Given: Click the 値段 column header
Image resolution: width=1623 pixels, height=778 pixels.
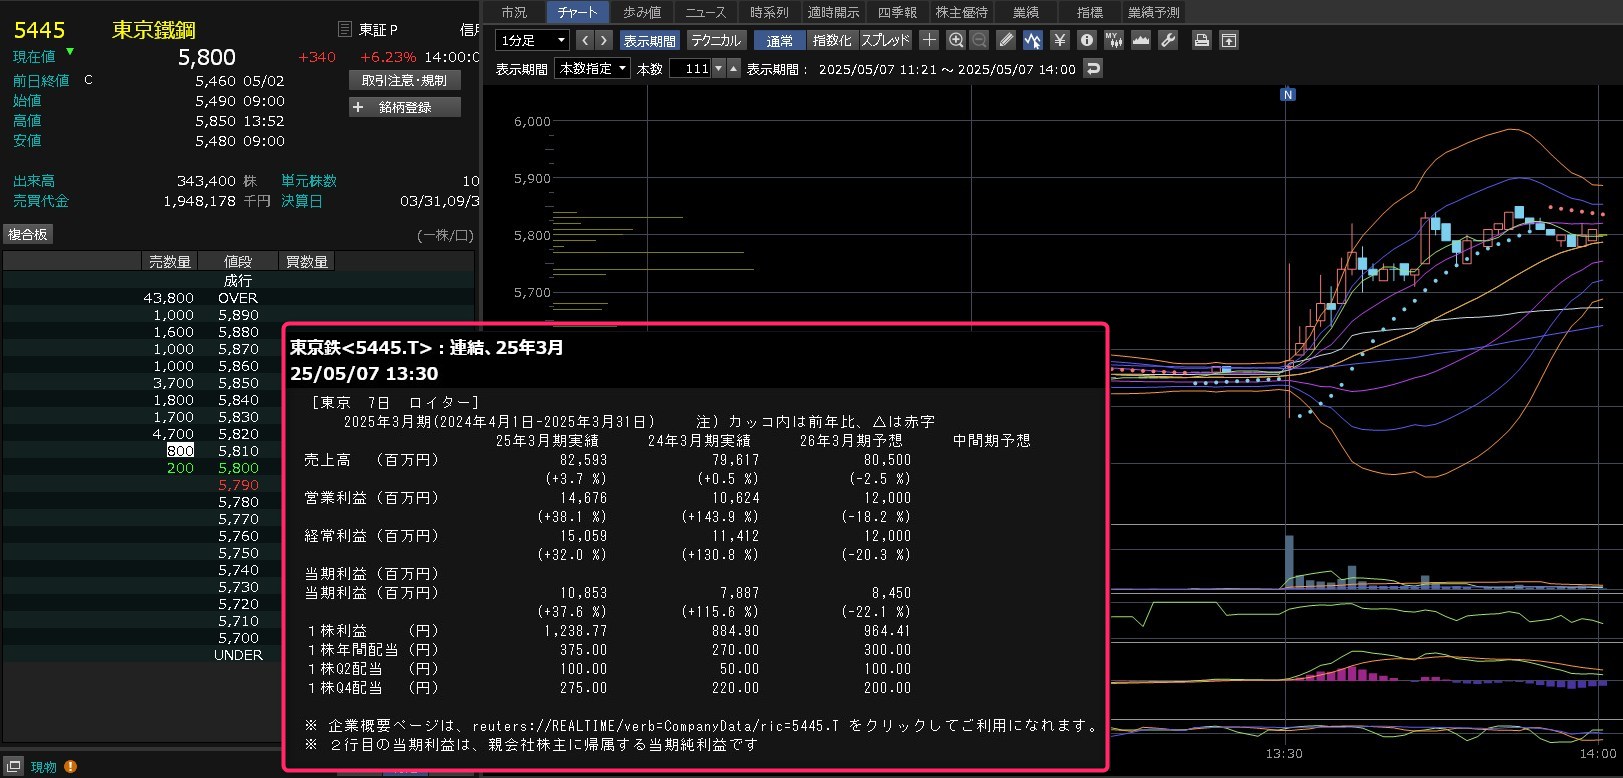Looking at the screenshot, I should pos(238,261).
